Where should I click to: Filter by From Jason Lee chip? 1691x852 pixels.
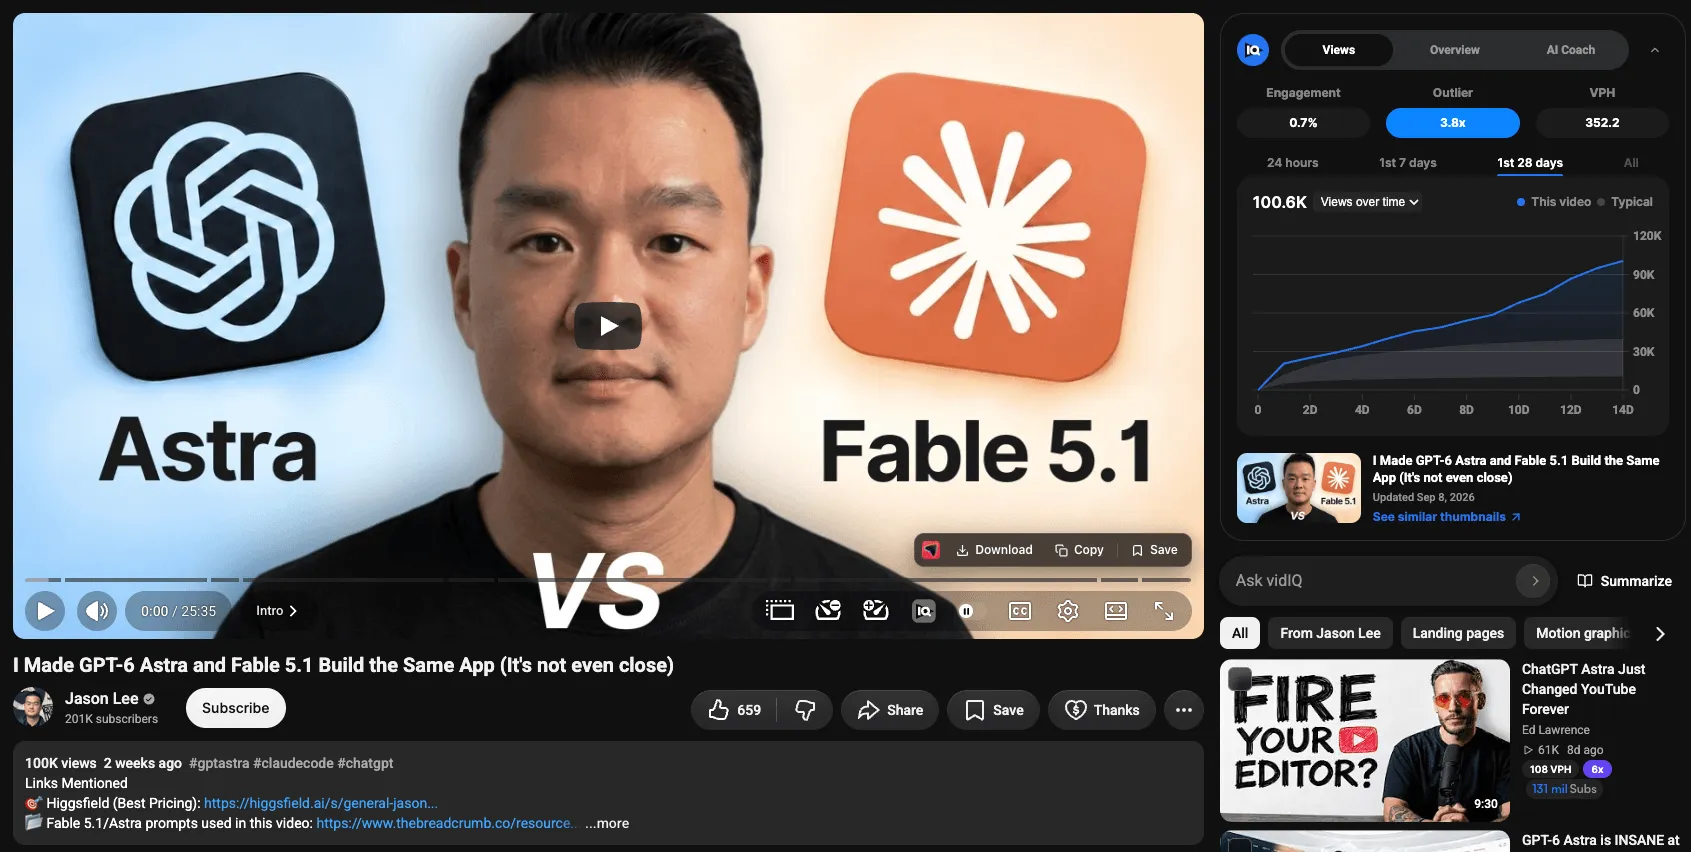pyautogui.click(x=1330, y=633)
